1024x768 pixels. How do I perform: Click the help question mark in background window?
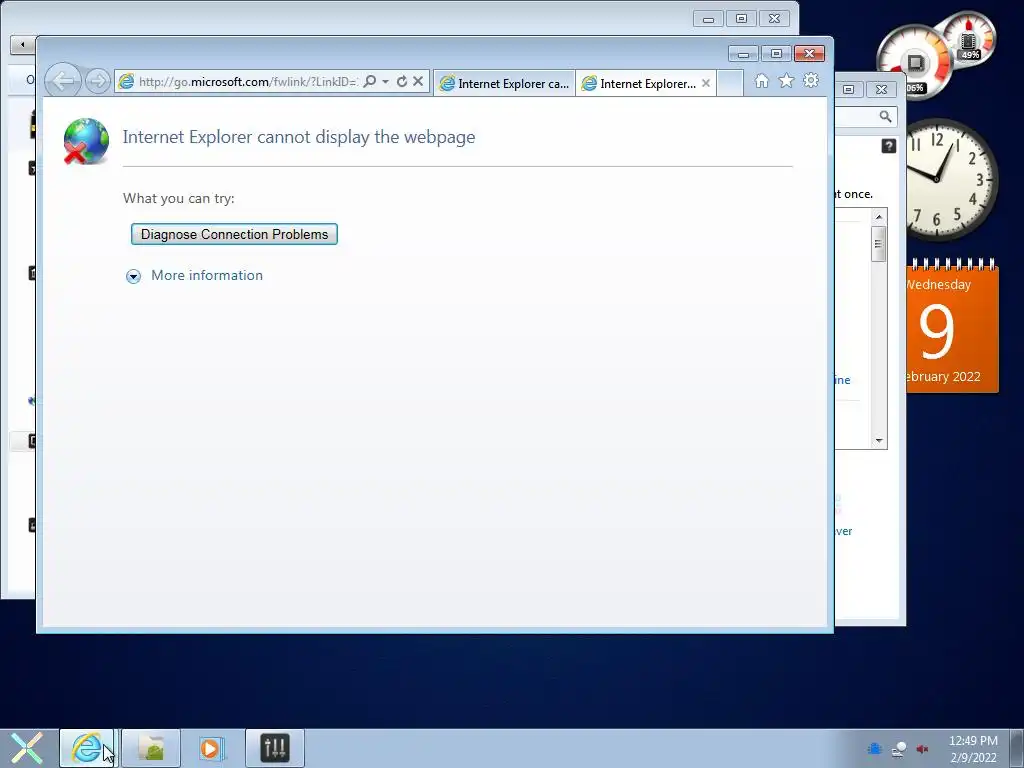889,146
